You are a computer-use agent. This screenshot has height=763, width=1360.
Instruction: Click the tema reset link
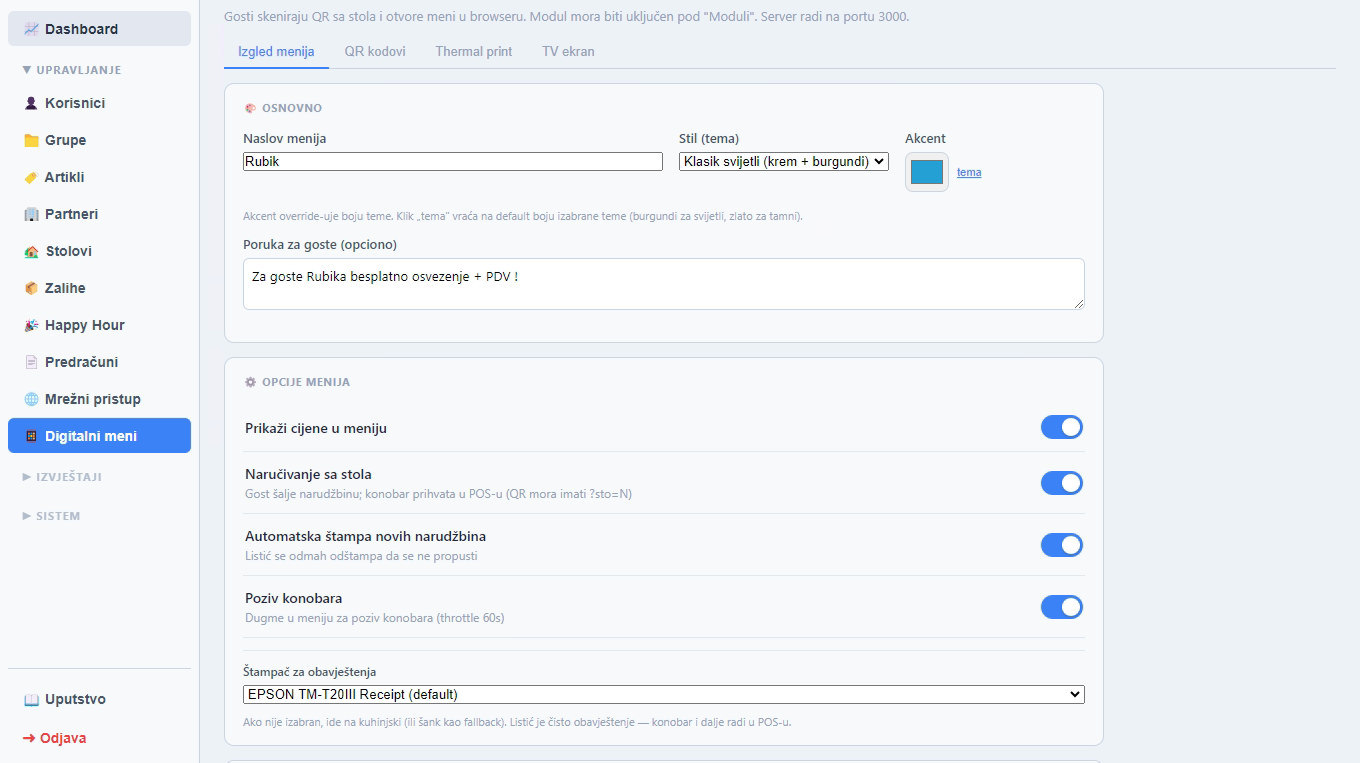pyautogui.click(x=969, y=172)
